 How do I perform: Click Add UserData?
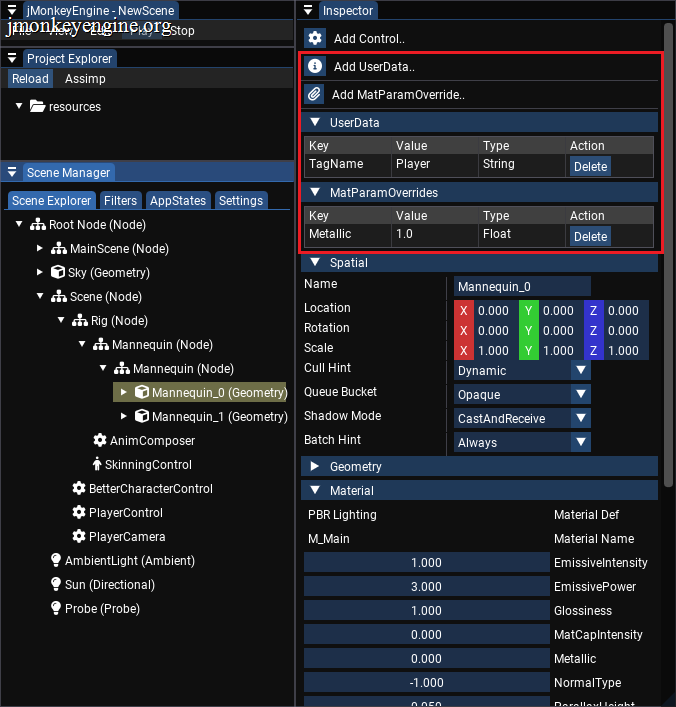(x=374, y=67)
